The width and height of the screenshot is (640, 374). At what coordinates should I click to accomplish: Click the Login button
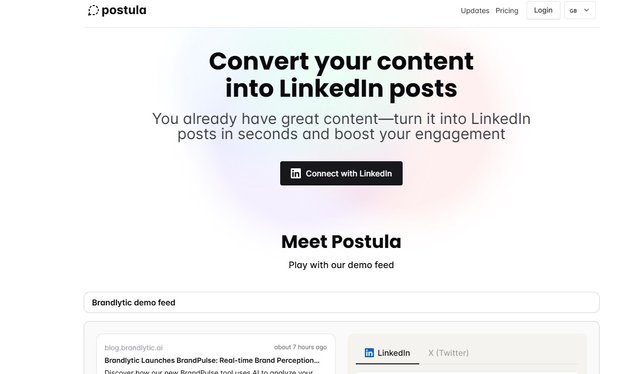[x=543, y=10]
